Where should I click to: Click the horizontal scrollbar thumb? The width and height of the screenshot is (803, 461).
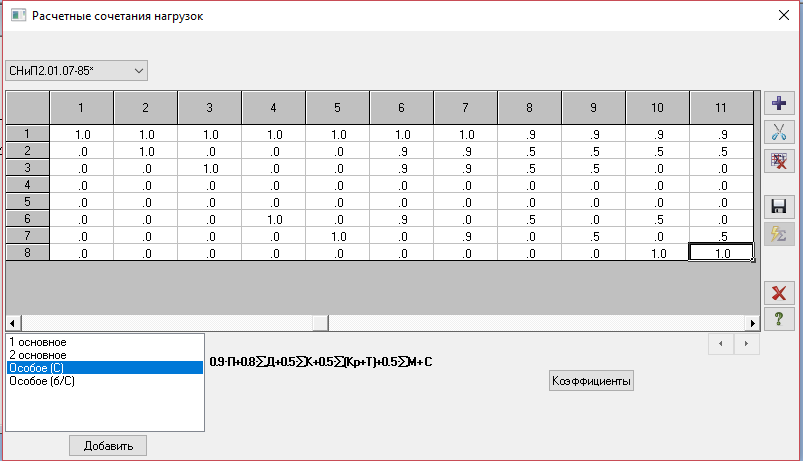(321, 323)
